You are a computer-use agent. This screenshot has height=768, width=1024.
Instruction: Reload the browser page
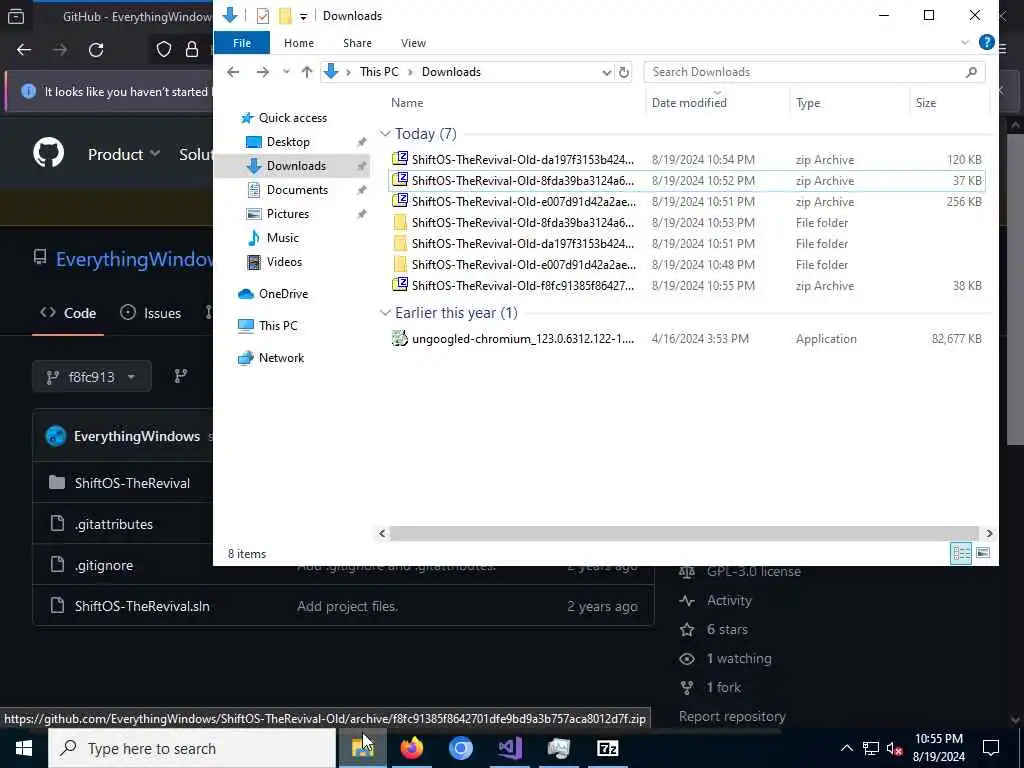(96, 50)
